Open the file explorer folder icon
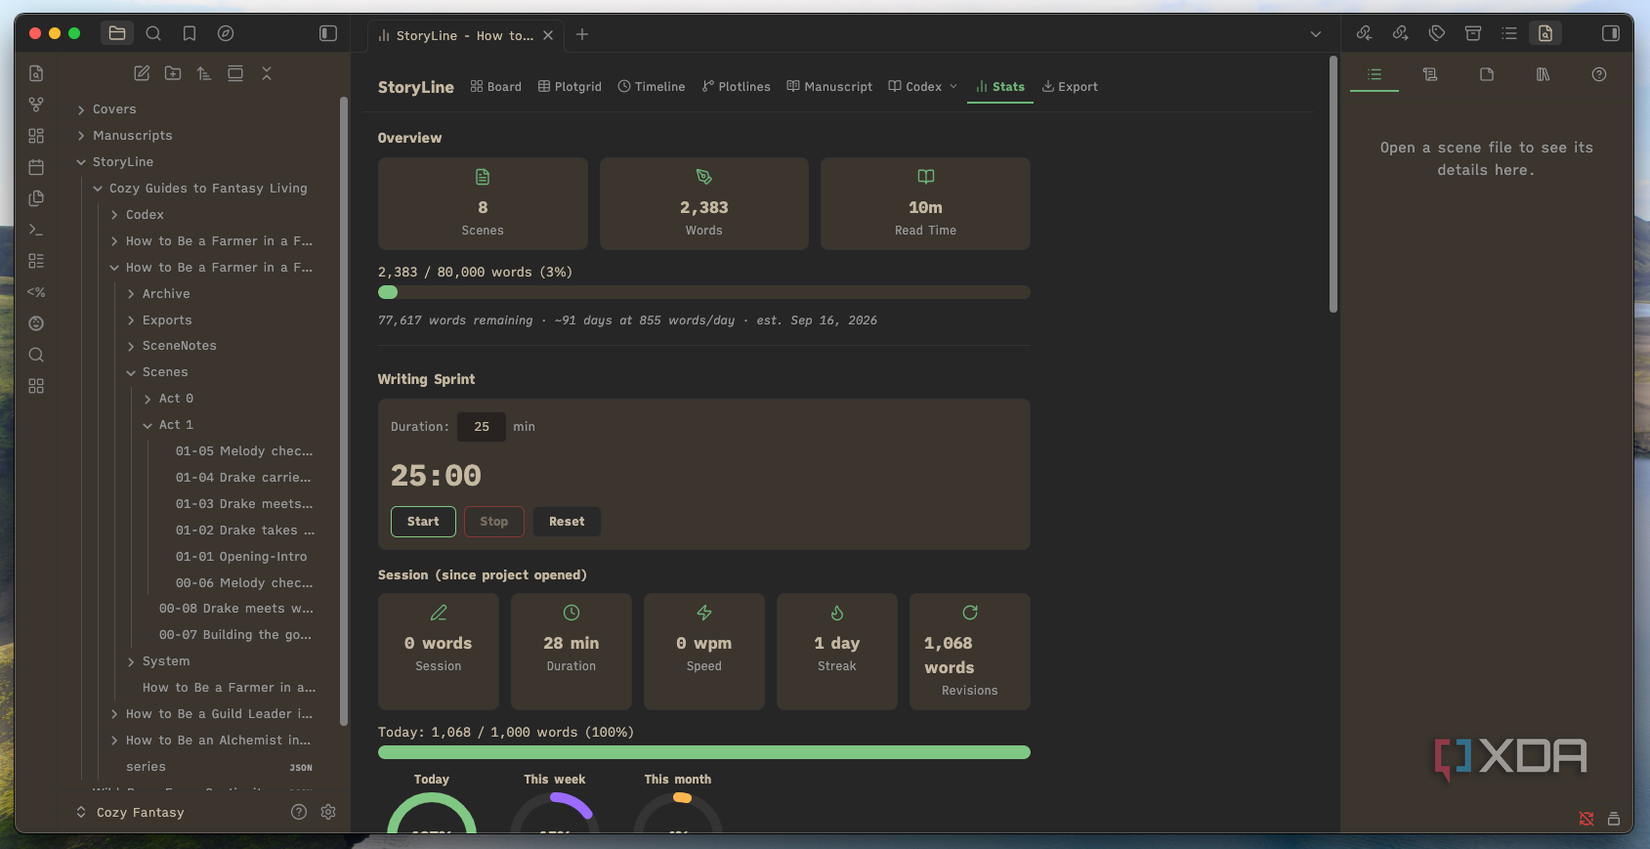 pos(117,33)
